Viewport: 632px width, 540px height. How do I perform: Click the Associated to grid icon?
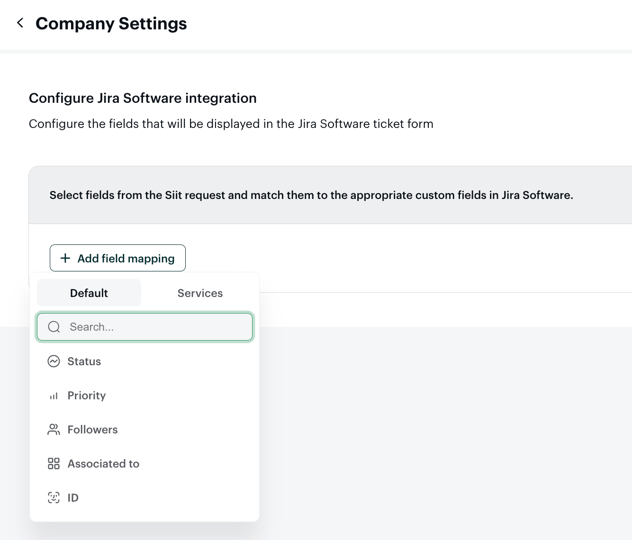pos(54,464)
